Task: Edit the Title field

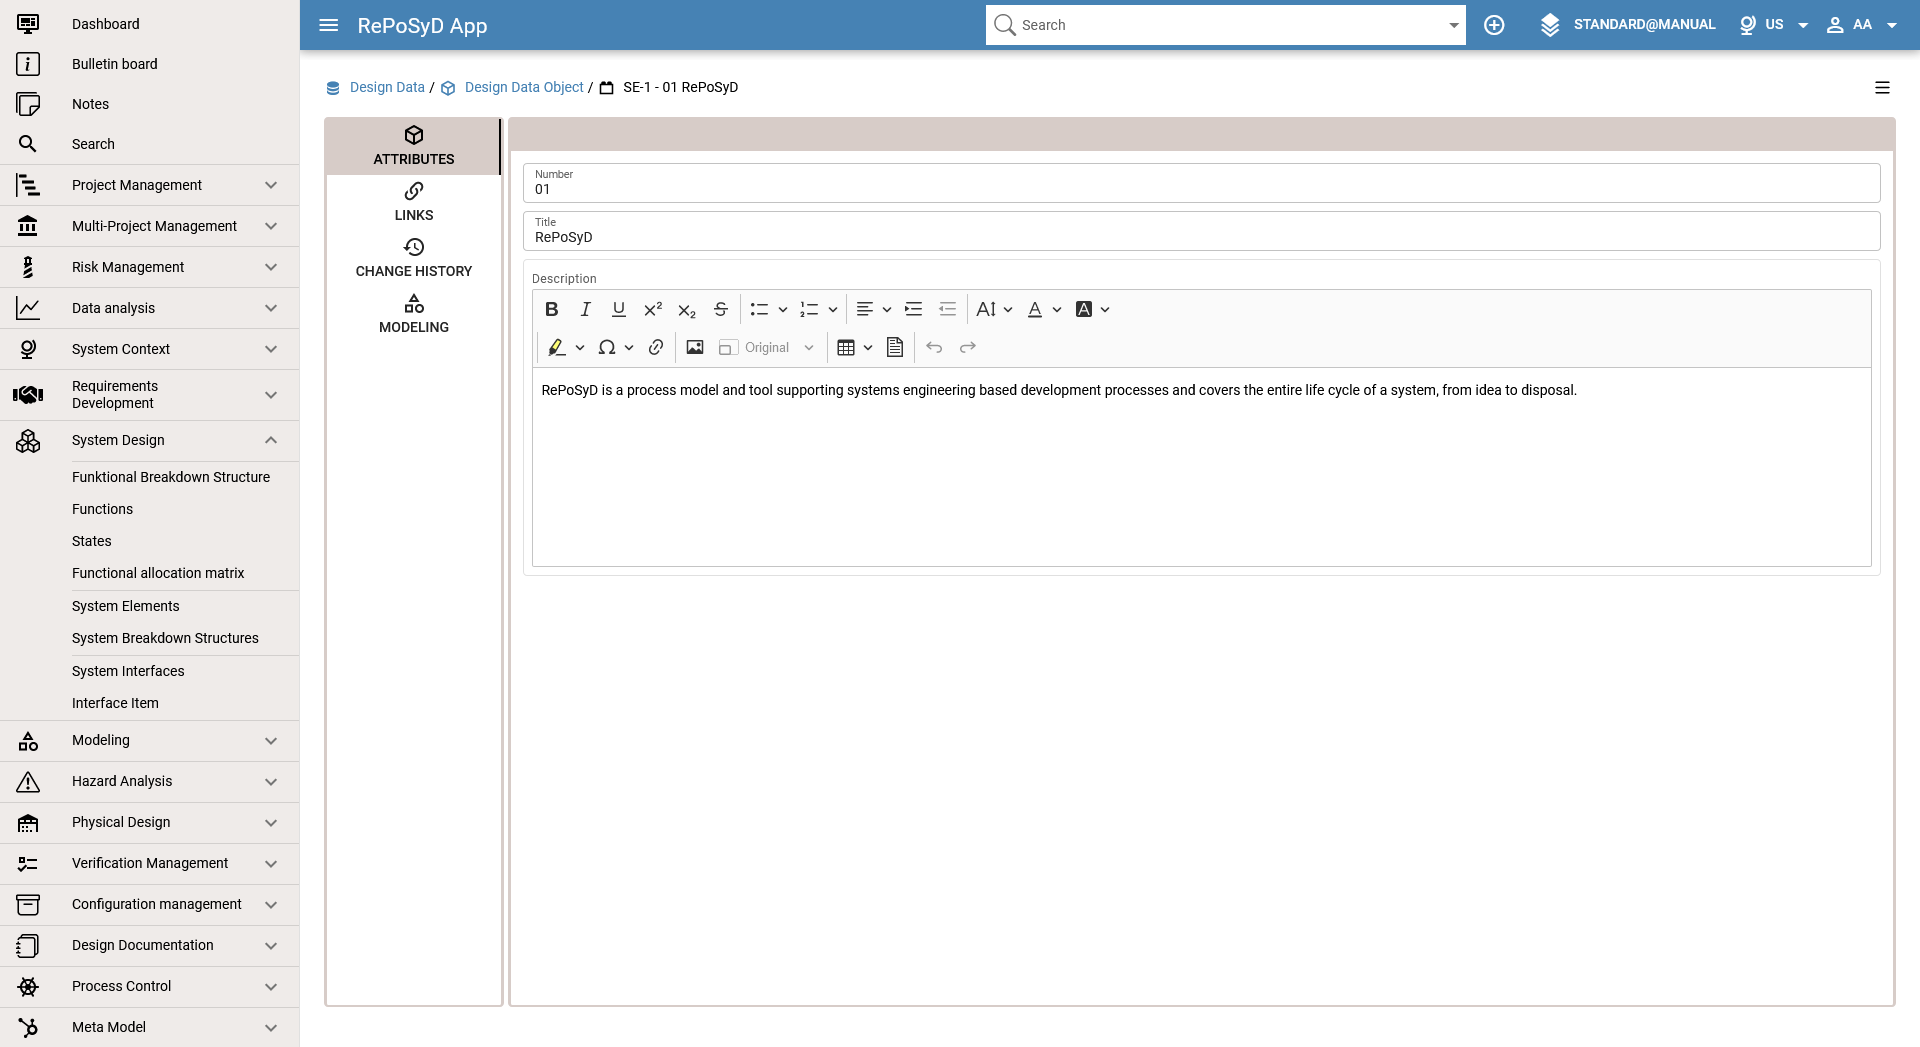Action: click(1201, 231)
